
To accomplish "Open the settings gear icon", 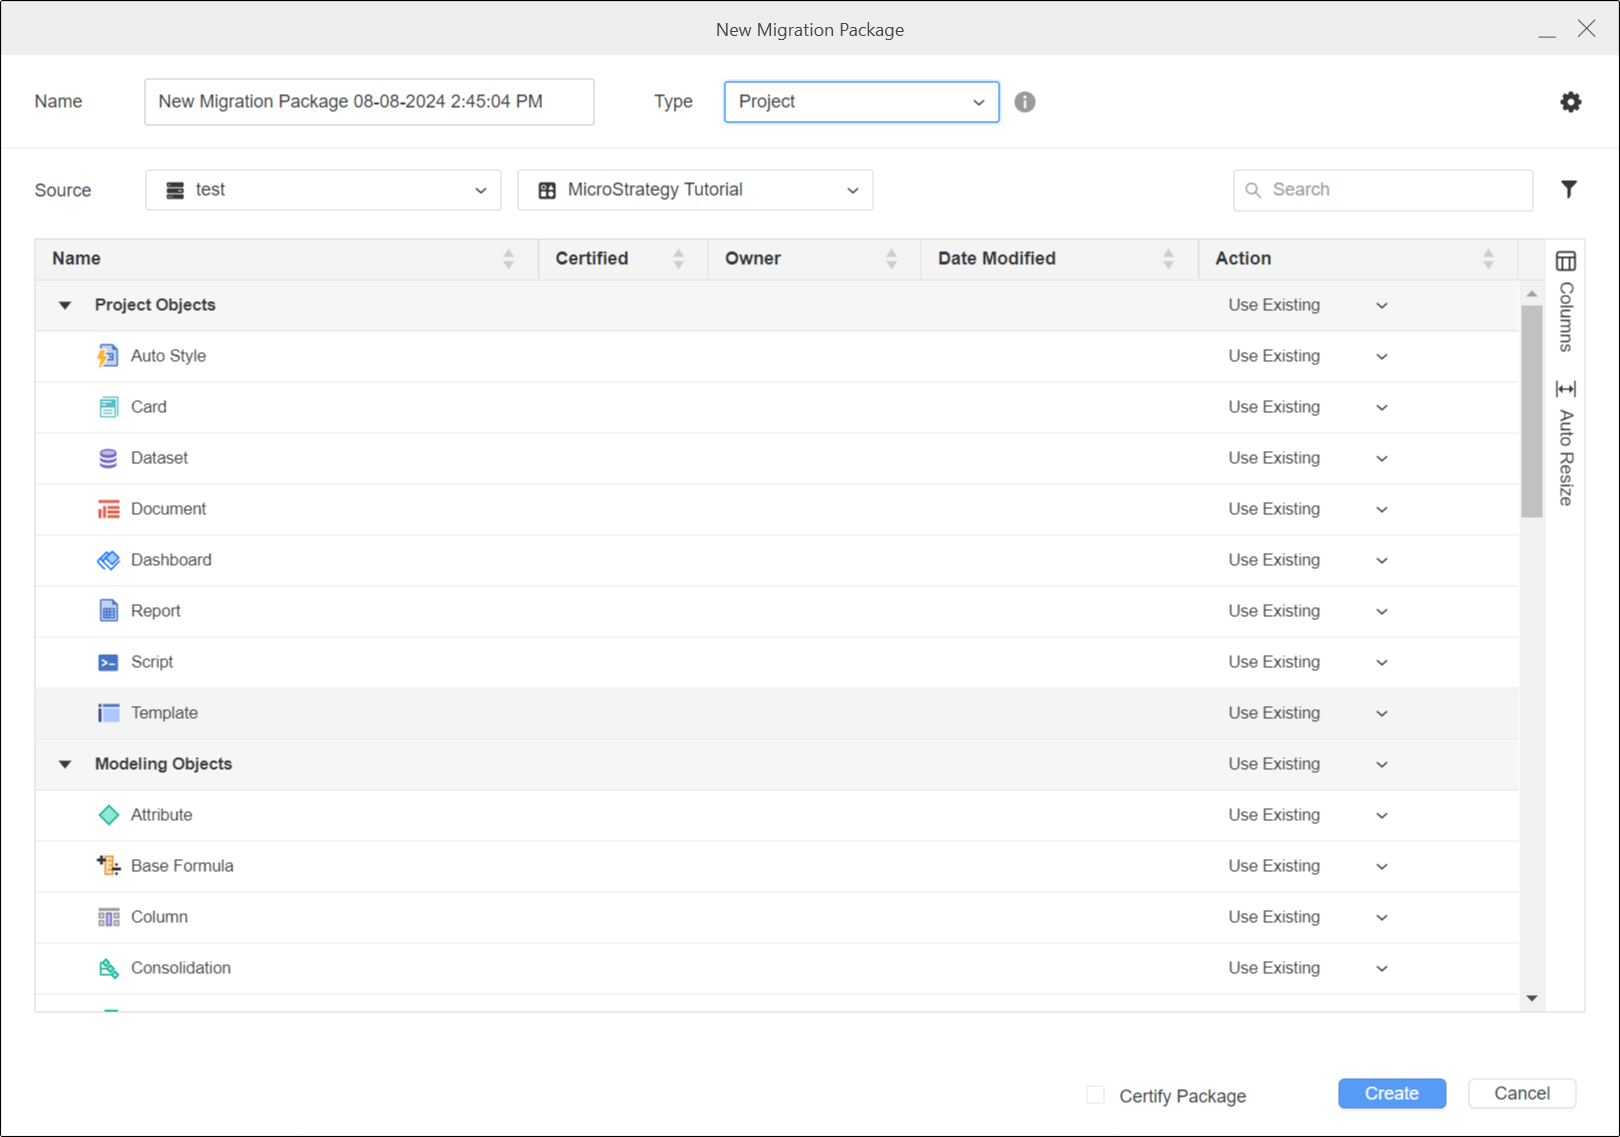I will click(1570, 102).
